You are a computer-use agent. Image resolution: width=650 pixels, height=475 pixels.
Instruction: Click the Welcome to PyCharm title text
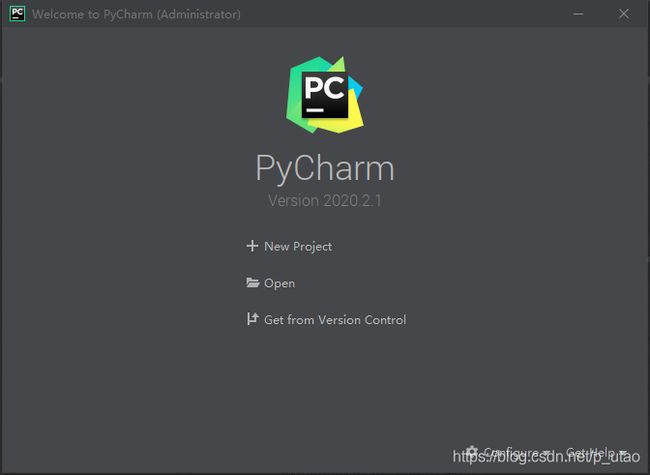[x=136, y=14]
